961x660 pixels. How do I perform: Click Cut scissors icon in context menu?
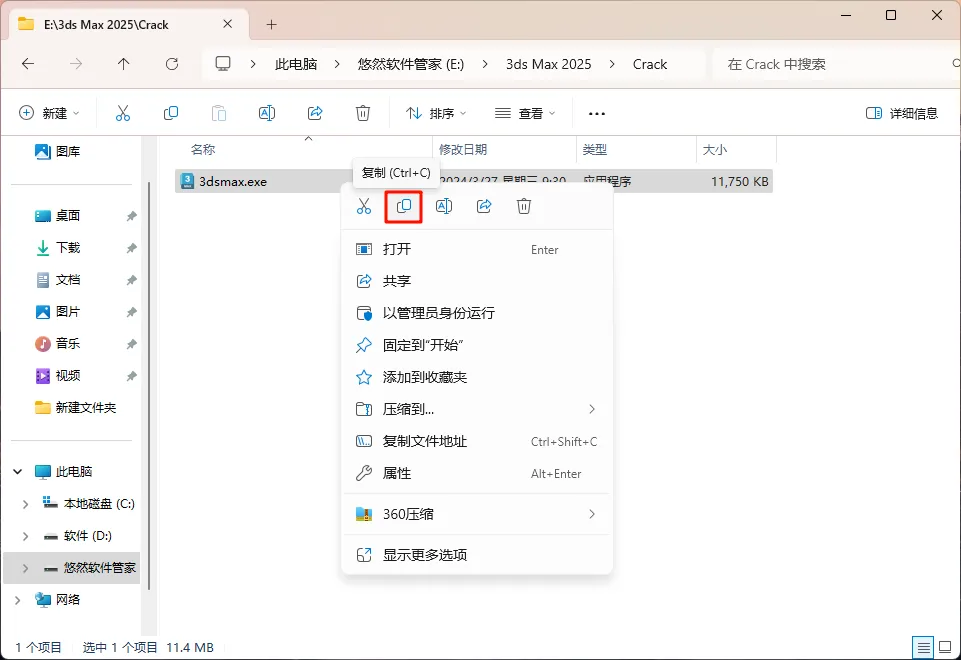pos(364,207)
